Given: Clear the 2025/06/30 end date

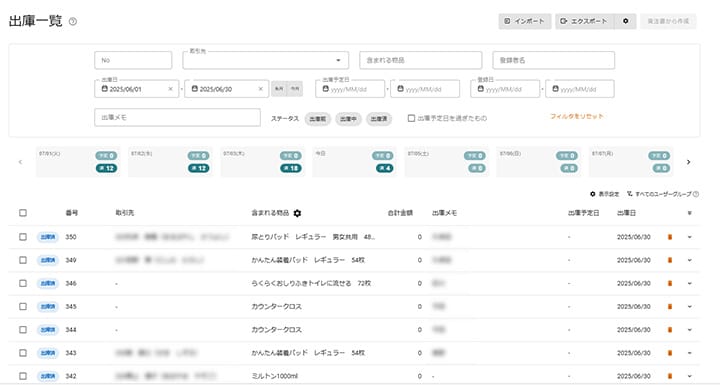Looking at the screenshot, I should point(260,89).
